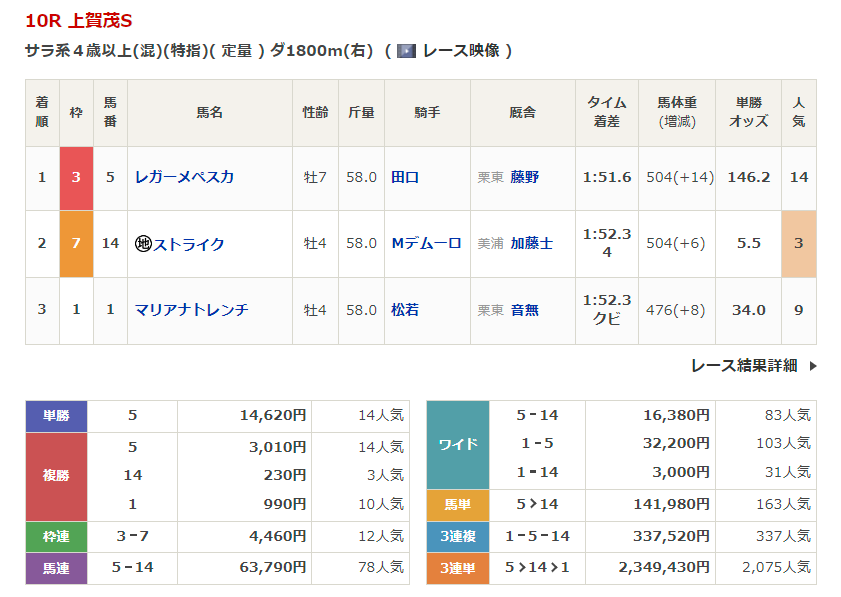Viewport: 841px width, 597px height.
Task: Click the 馬連 payout label
Action: click(x=56, y=568)
